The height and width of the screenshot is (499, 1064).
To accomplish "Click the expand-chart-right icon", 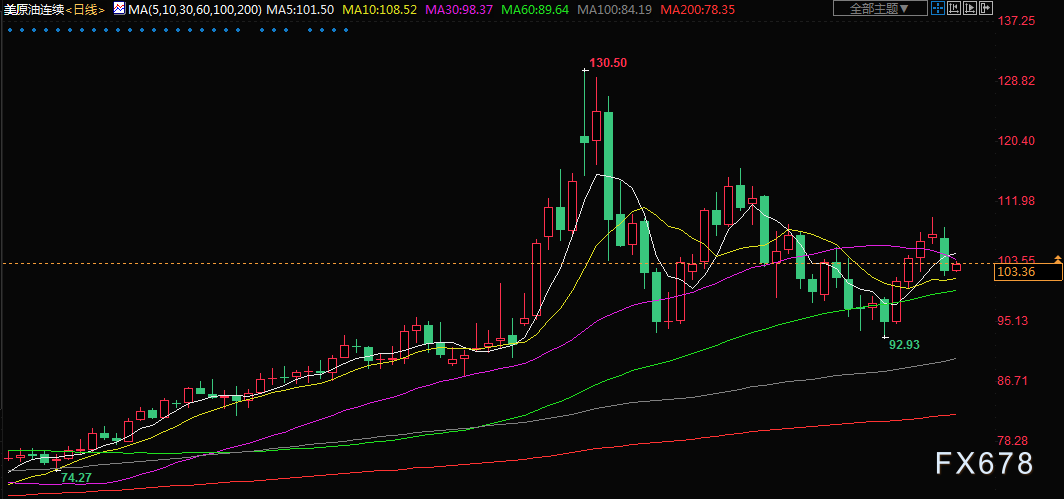I will (x=986, y=8).
